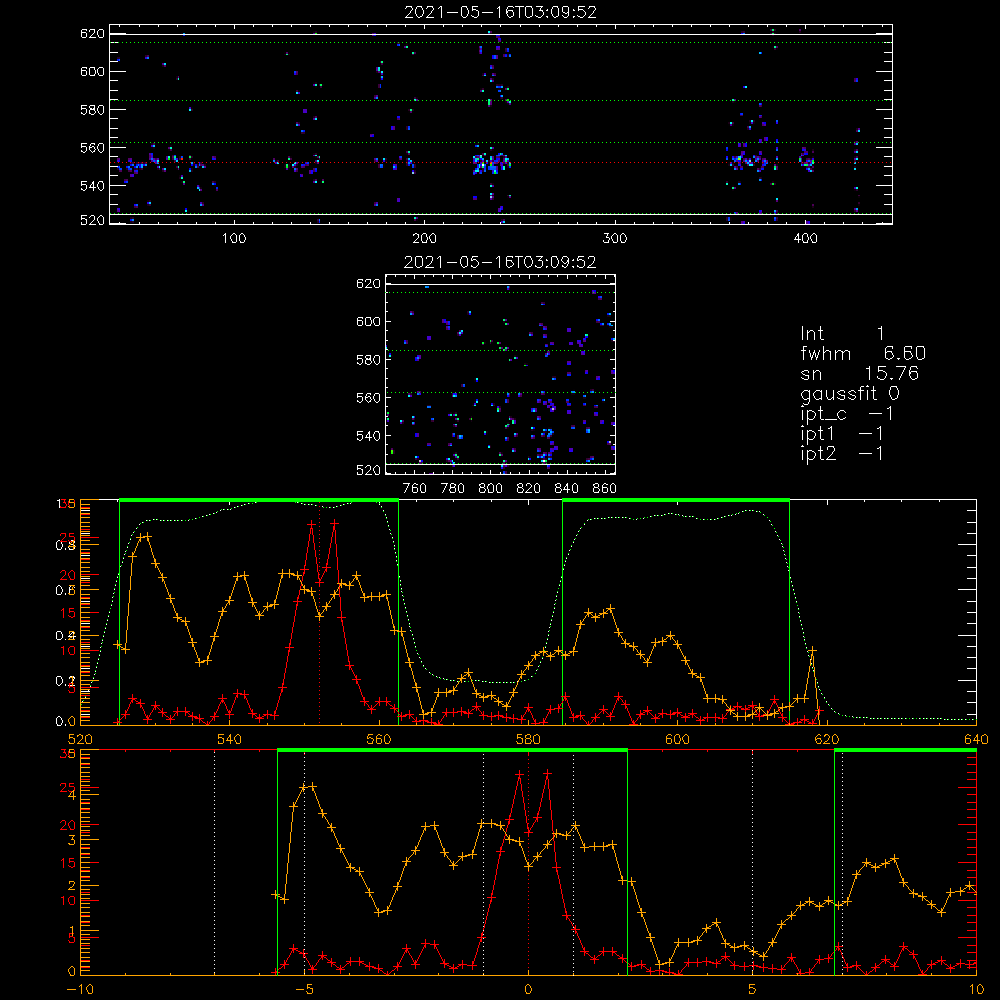This screenshot has width=1000, height=1000.
Task: Click x-axis label 860 in middle image
Action: click(605, 489)
